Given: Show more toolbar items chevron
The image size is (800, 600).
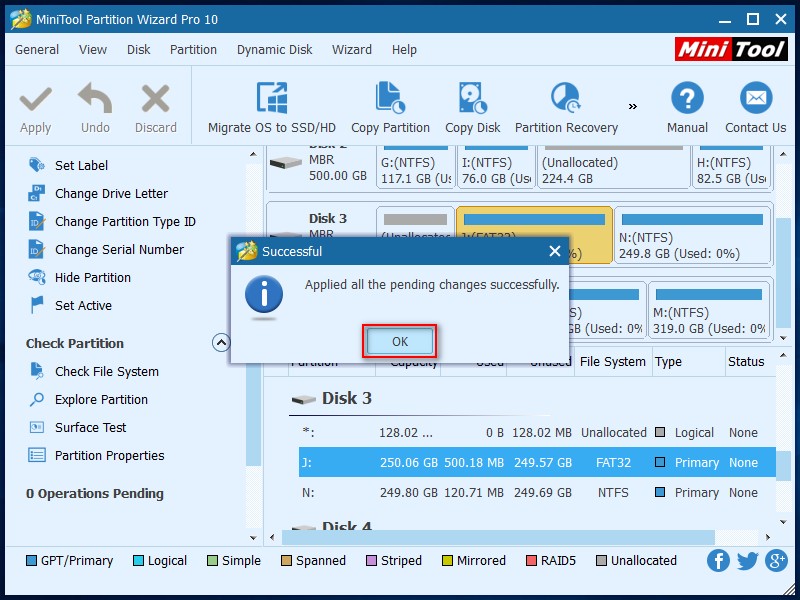Looking at the screenshot, I should pos(633,106).
